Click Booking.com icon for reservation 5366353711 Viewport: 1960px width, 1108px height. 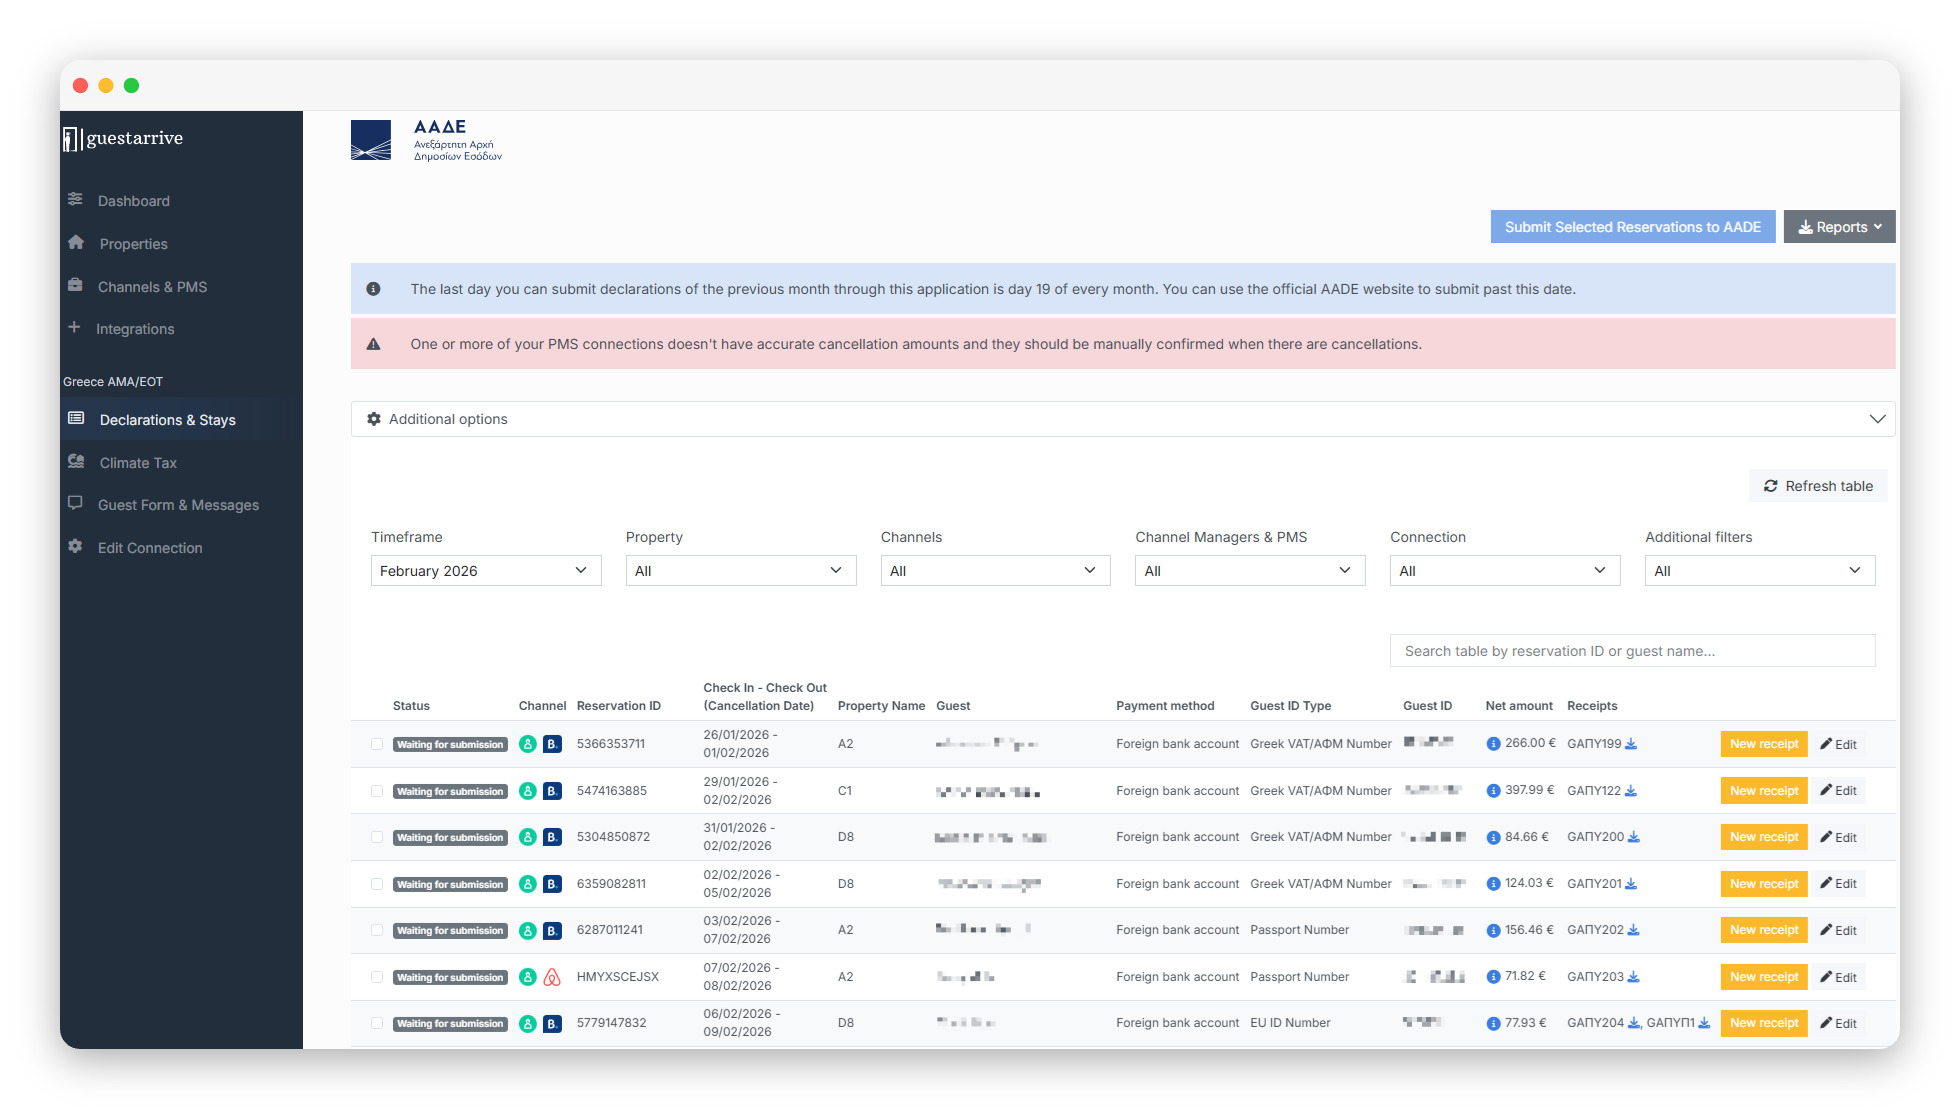coord(552,744)
